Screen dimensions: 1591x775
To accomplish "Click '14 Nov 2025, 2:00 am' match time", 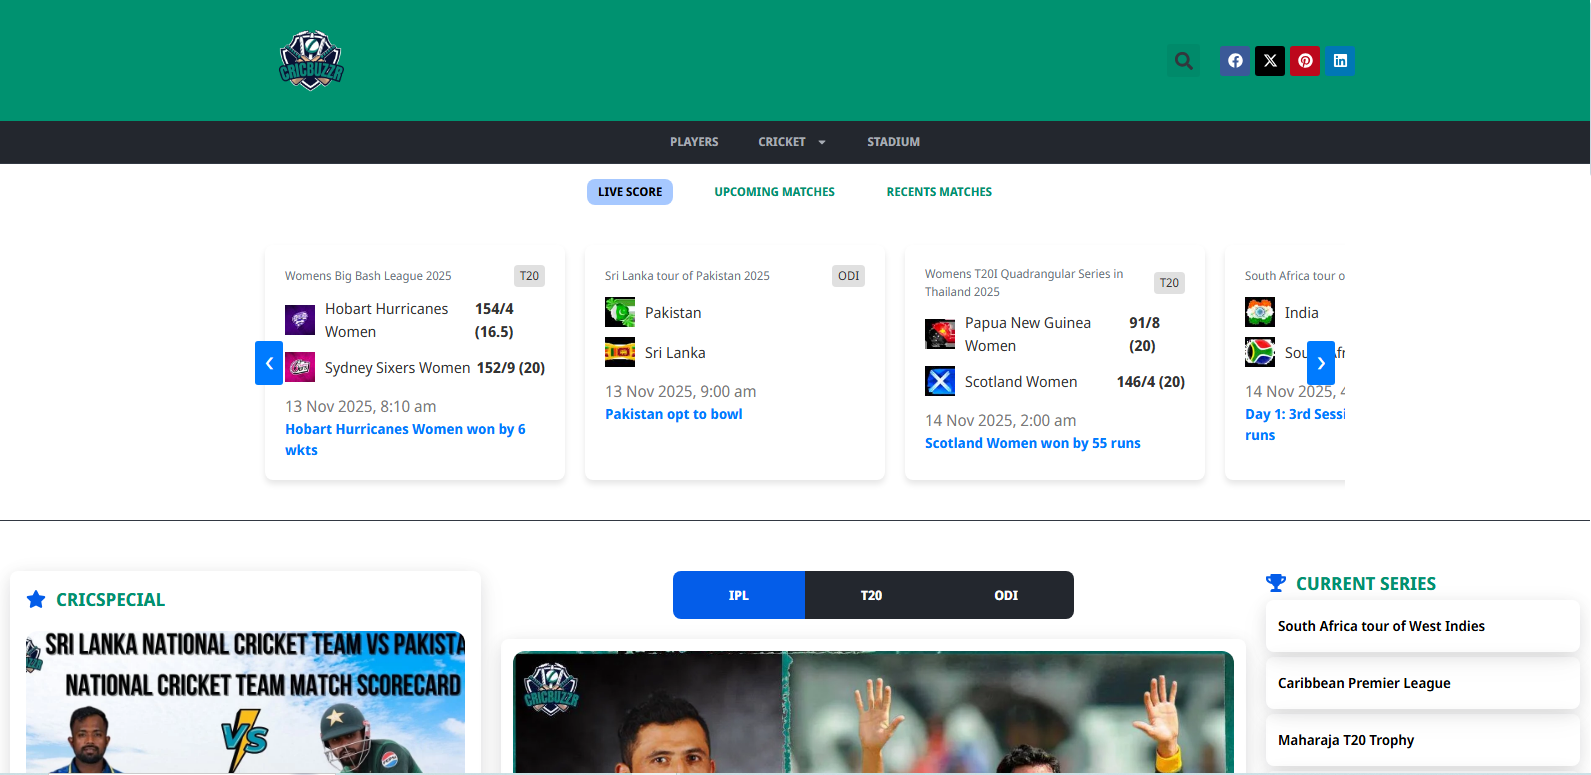I will click(x=1001, y=421).
